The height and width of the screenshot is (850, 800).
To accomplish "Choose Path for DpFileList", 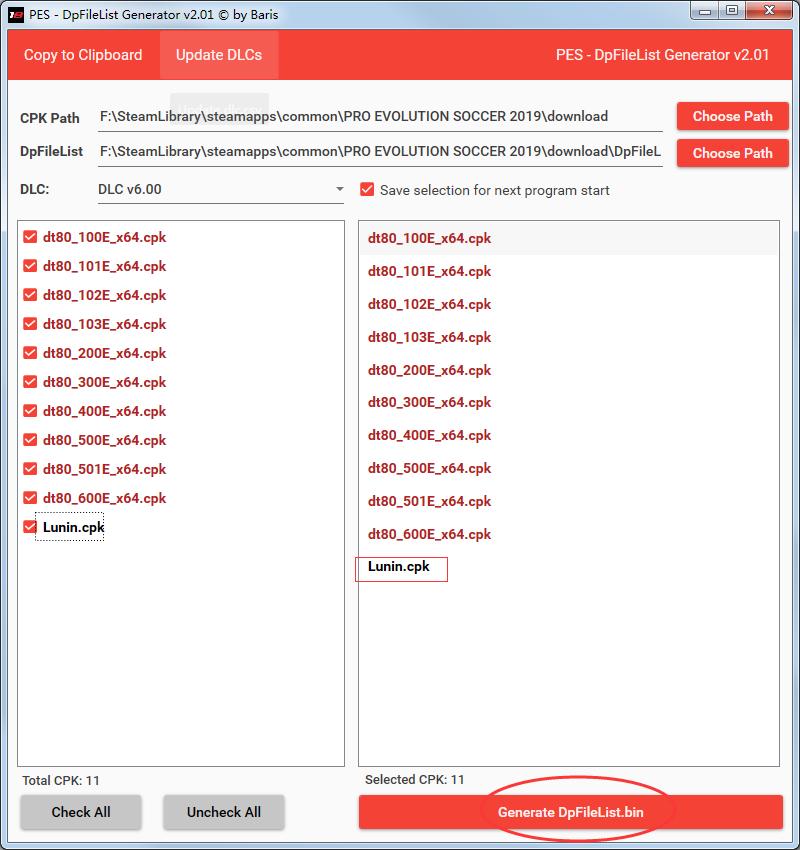I will click(x=732, y=153).
